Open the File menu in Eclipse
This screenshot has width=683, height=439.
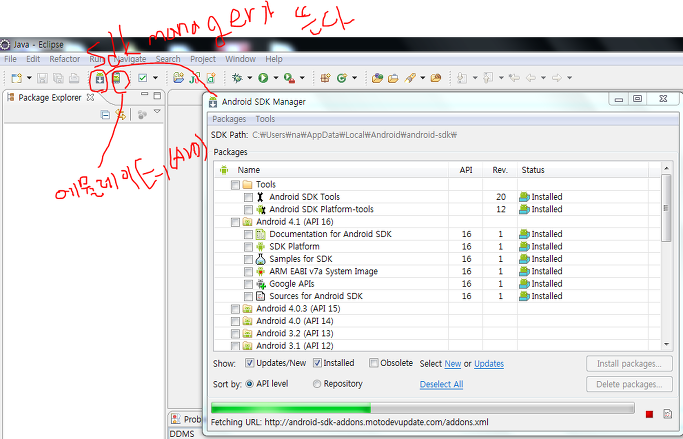[10, 59]
